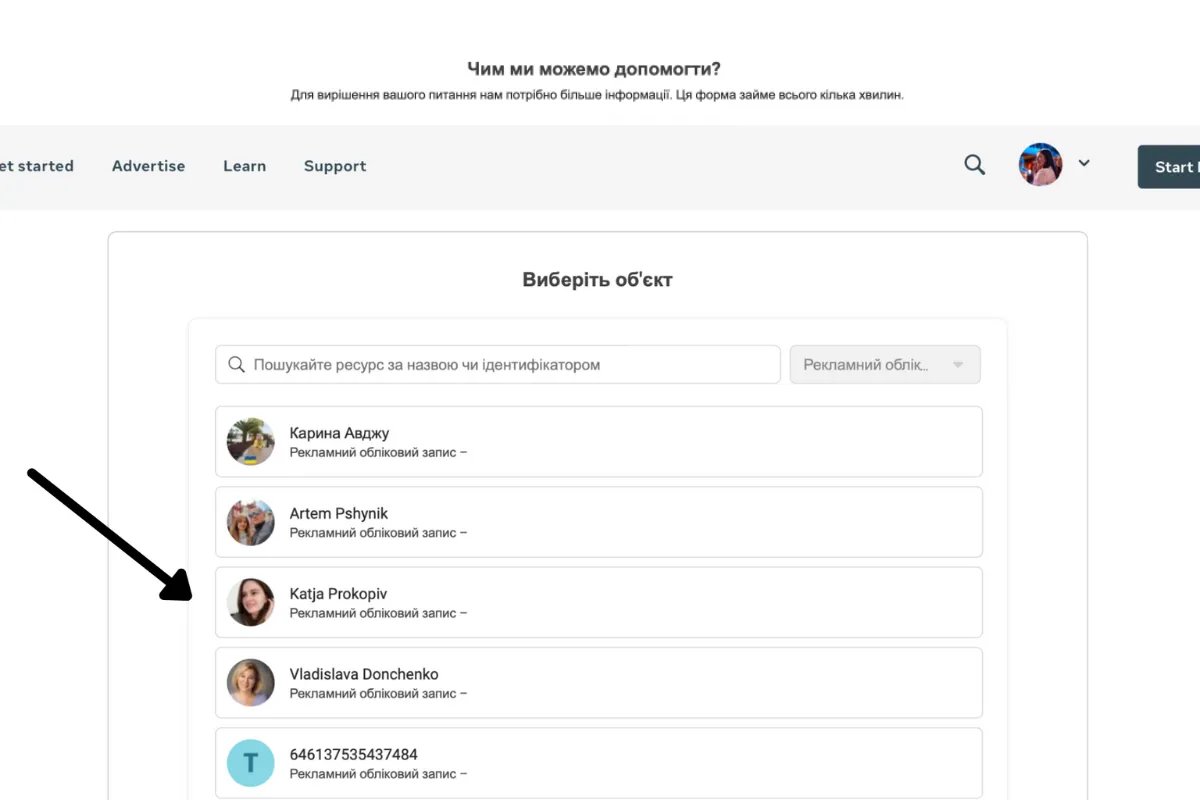Click the resource search input field
Screen dimensions: 1200x800
click(510, 365)
